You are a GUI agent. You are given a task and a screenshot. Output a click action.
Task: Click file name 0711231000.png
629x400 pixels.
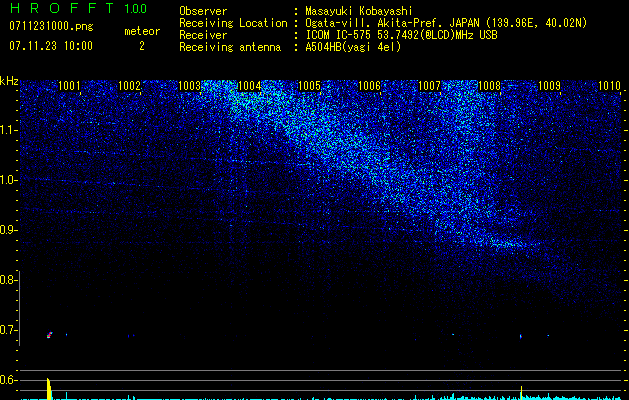(x=51, y=27)
